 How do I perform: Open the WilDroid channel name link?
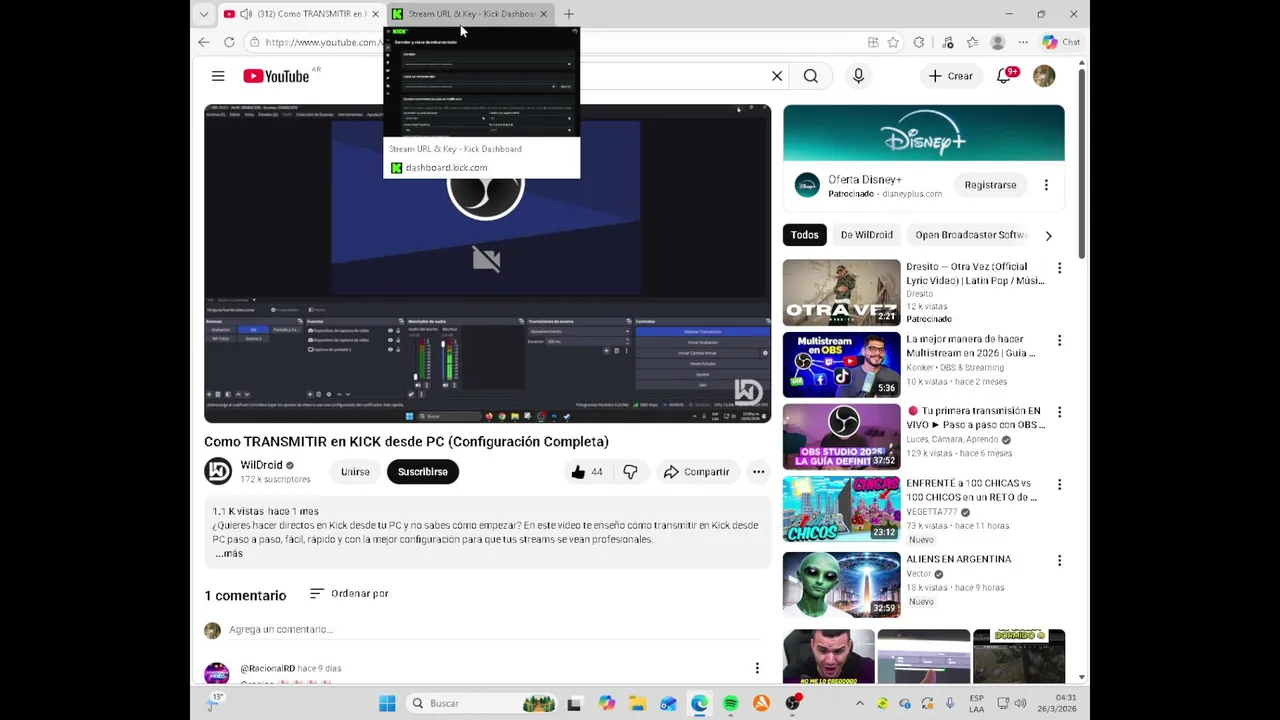[x=261, y=465]
